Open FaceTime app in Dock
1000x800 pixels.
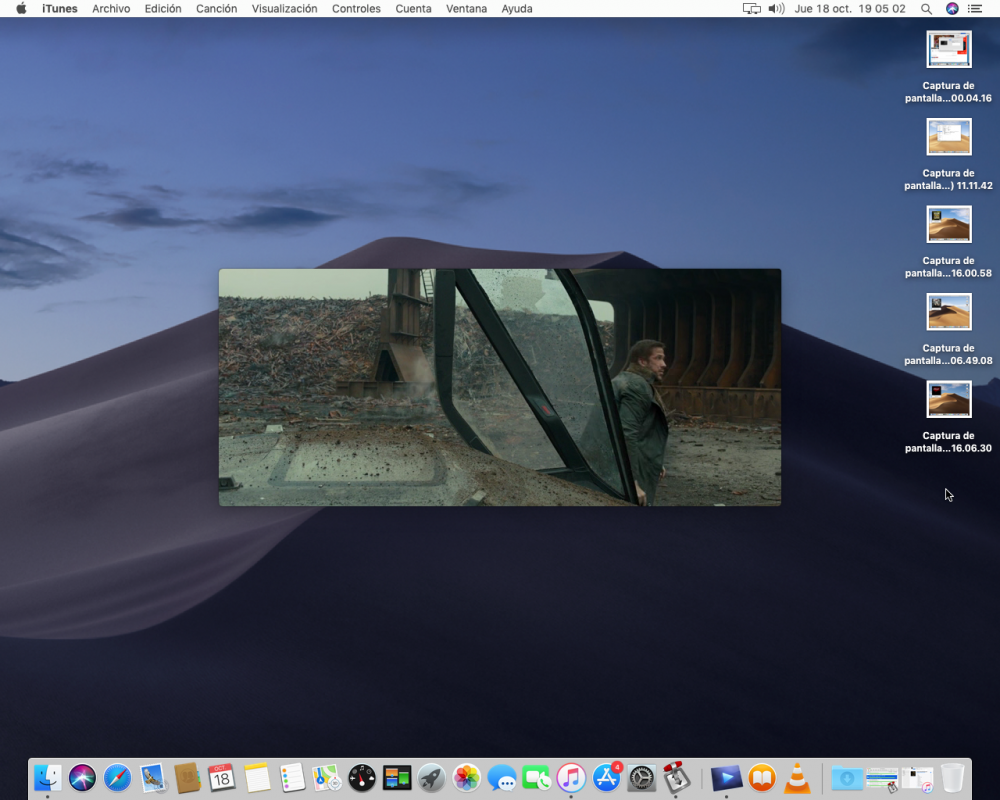(536, 778)
